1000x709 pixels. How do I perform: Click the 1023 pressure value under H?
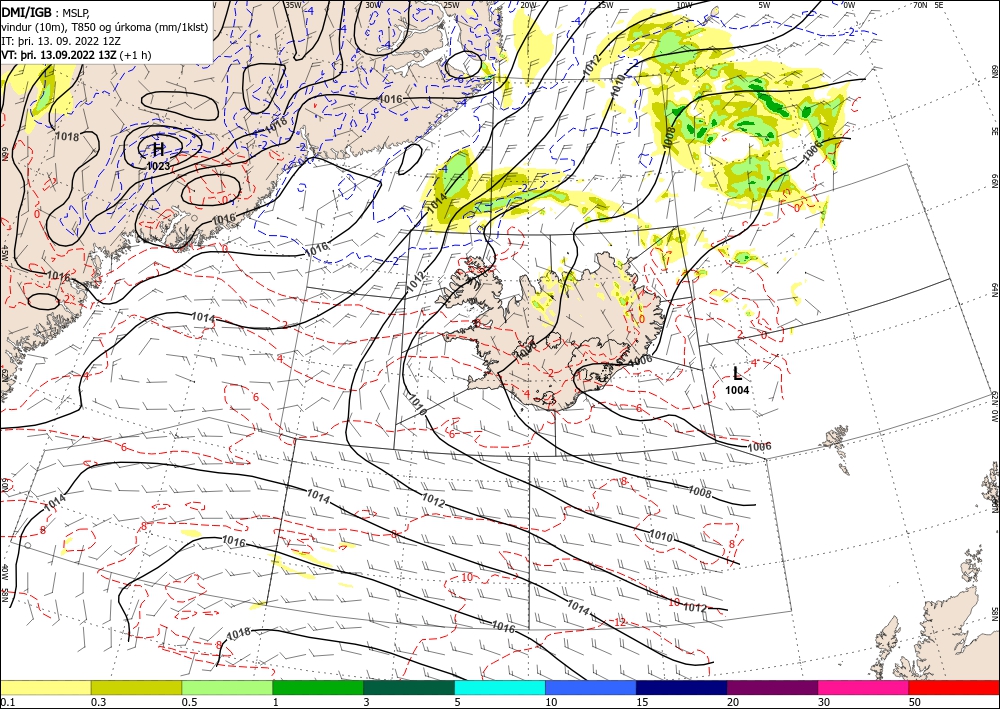158,166
